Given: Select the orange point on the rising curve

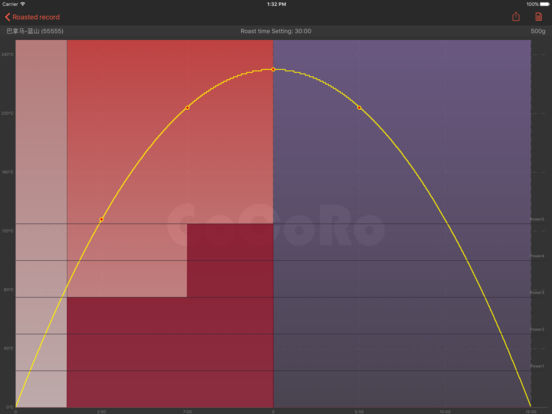Looking at the screenshot, I should [x=187, y=108].
